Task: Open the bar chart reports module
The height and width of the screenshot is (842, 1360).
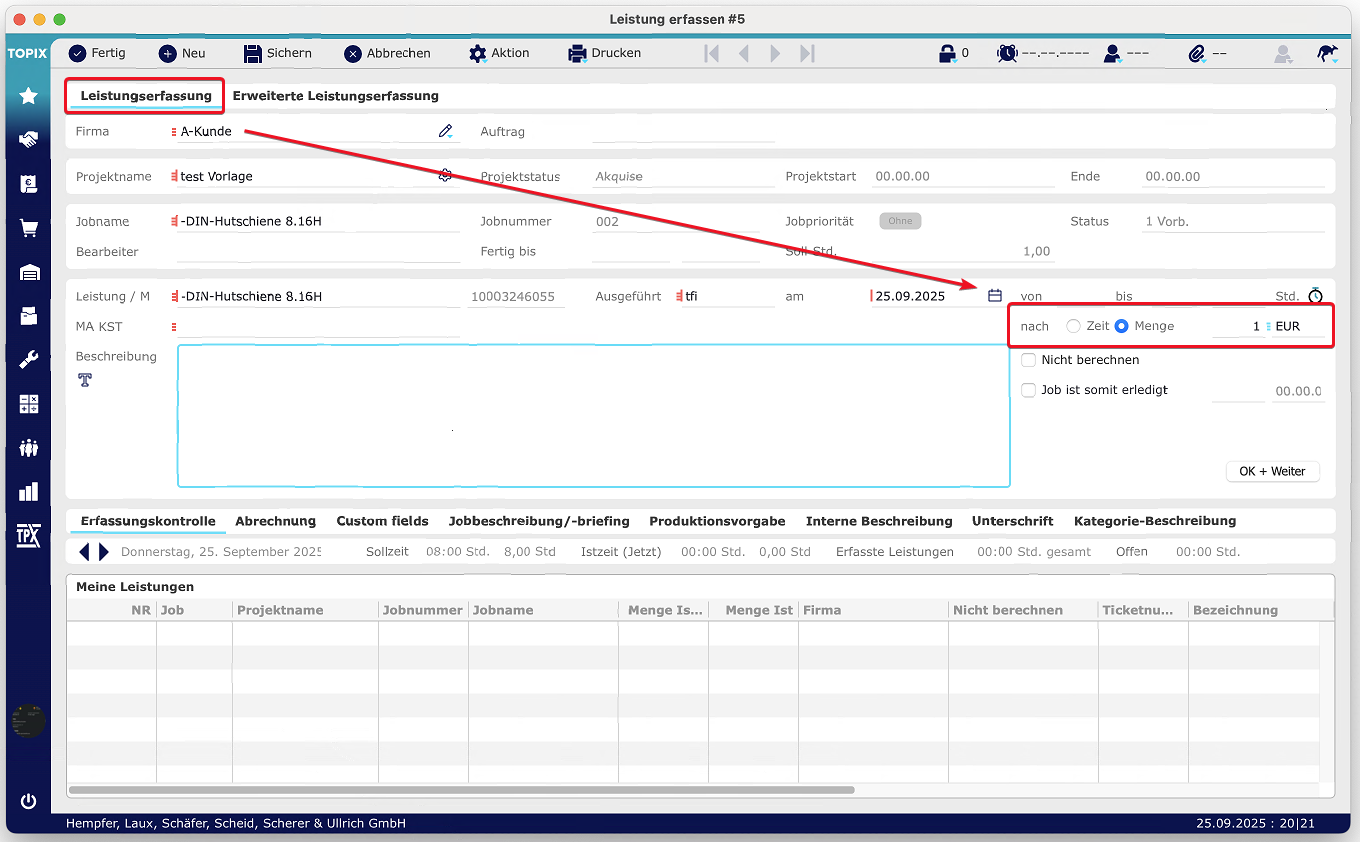Action: coord(28,491)
